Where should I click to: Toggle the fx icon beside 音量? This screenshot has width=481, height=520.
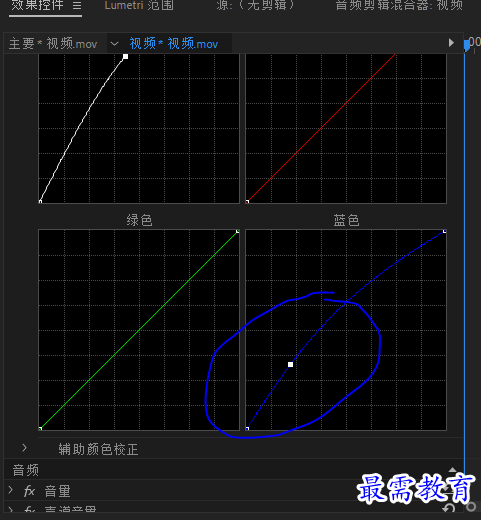point(29,491)
